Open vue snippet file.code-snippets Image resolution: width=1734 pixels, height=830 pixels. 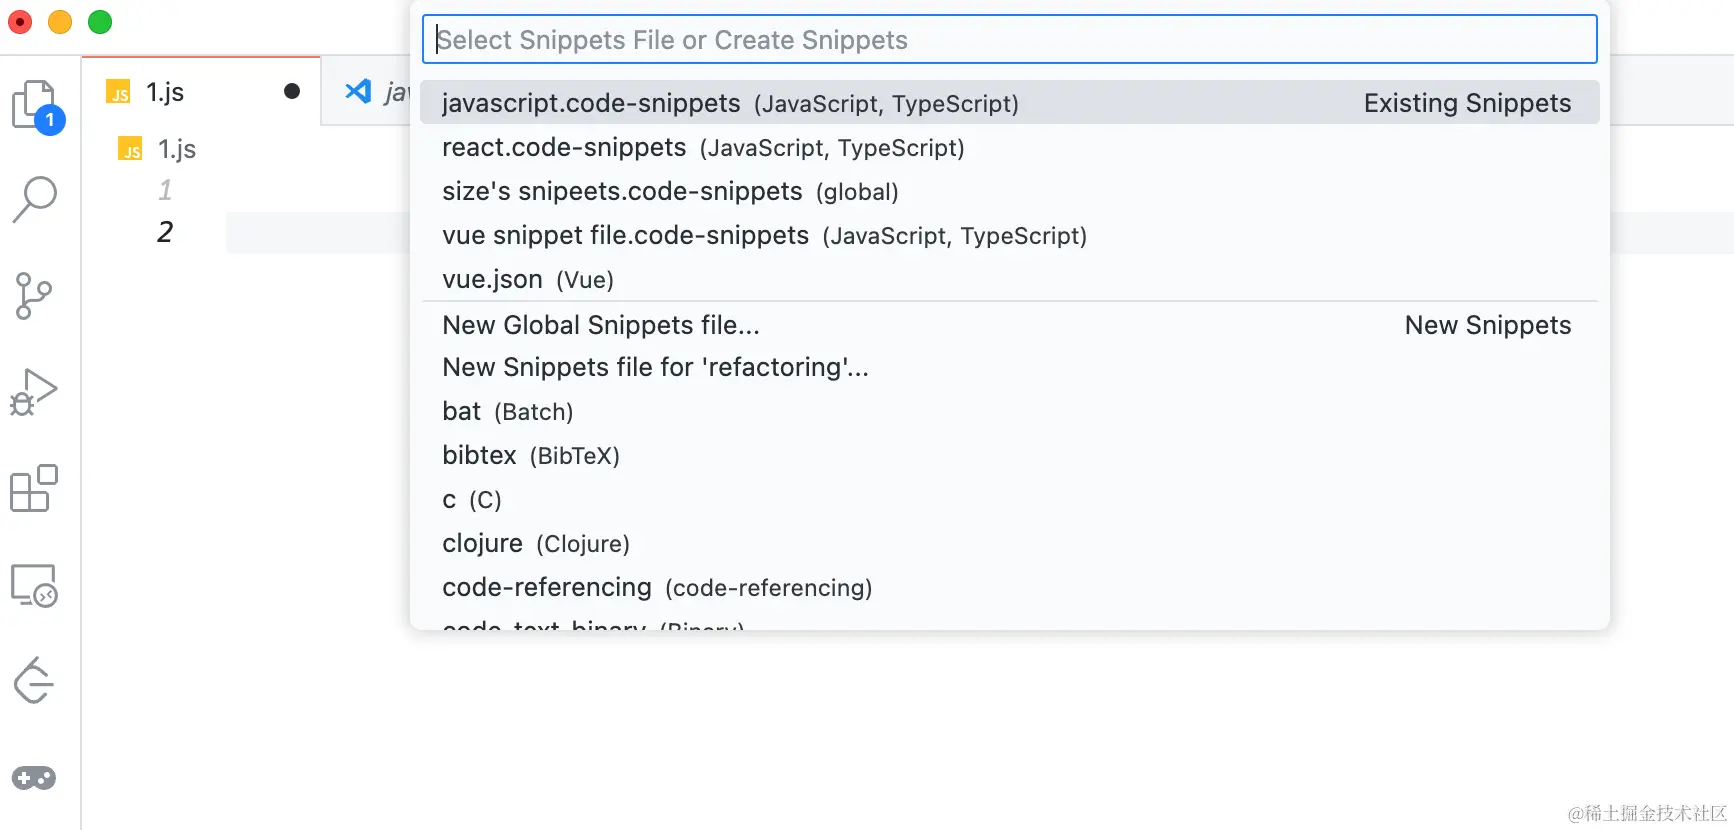625,236
